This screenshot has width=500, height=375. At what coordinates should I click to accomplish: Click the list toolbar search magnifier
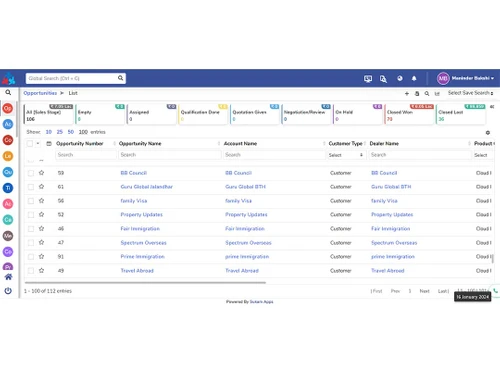click(x=427, y=94)
